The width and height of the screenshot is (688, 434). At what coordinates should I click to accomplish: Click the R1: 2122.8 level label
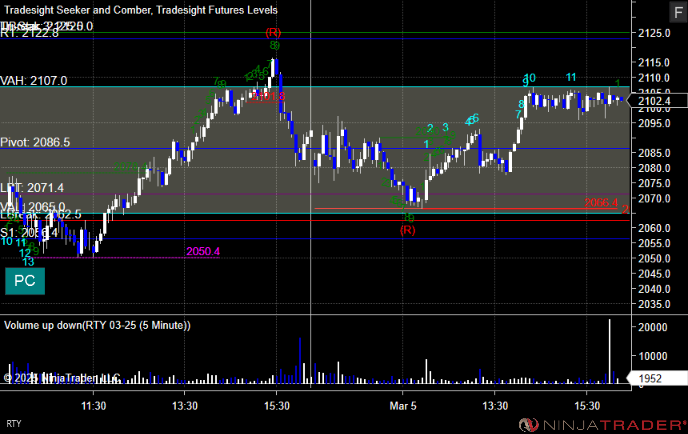29,33
